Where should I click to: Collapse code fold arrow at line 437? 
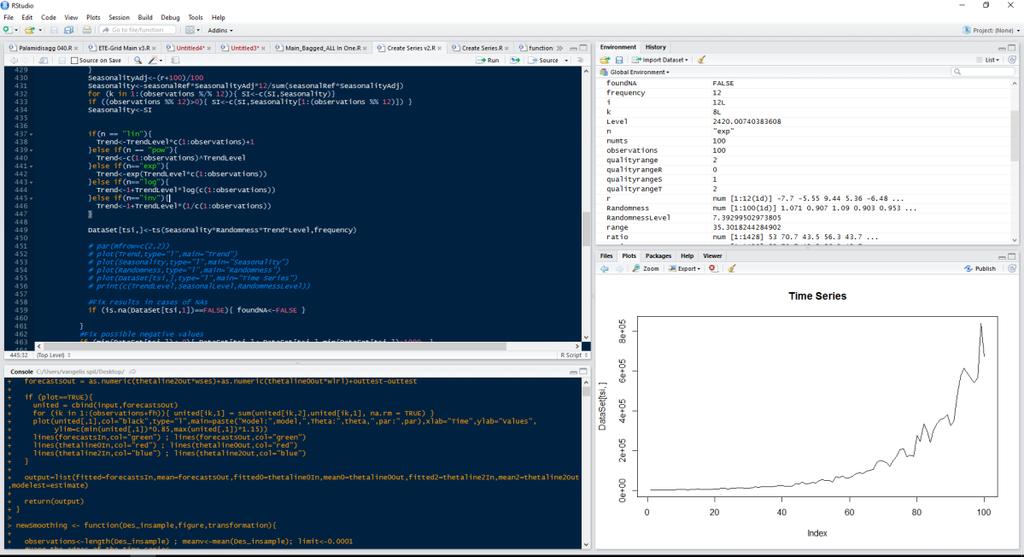click(31, 134)
